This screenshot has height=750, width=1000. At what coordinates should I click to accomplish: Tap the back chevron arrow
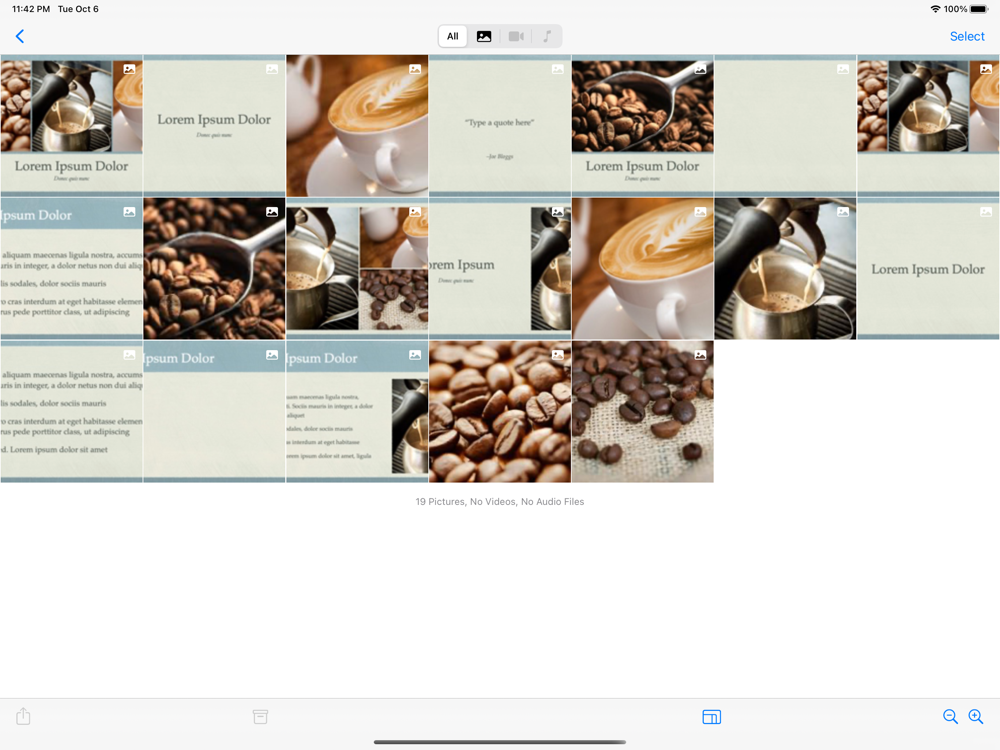click(x=20, y=36)
